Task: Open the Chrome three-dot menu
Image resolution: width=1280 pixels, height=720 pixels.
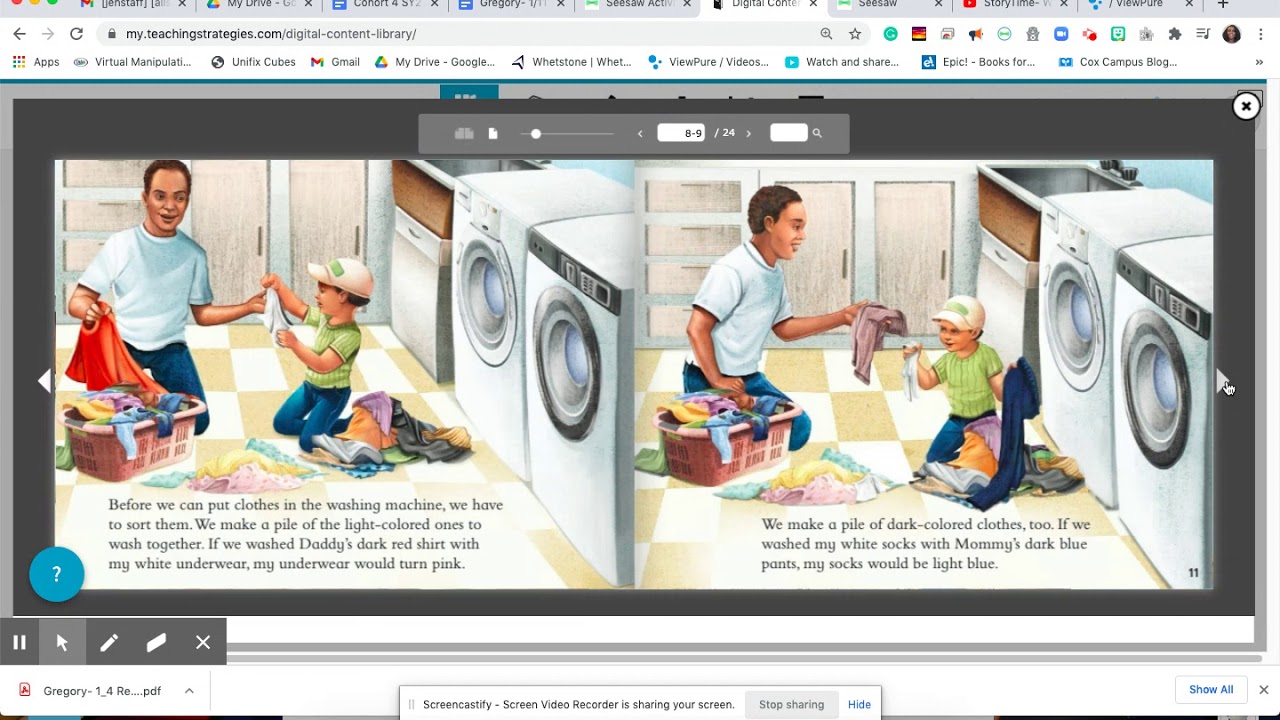Action: (x=1260, y=34)
